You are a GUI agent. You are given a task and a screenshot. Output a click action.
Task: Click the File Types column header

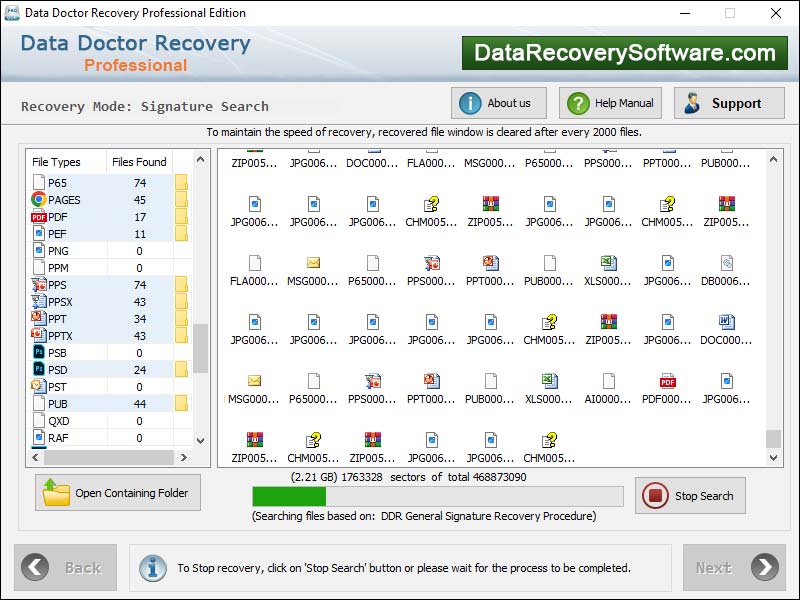(x=56, y=162)
